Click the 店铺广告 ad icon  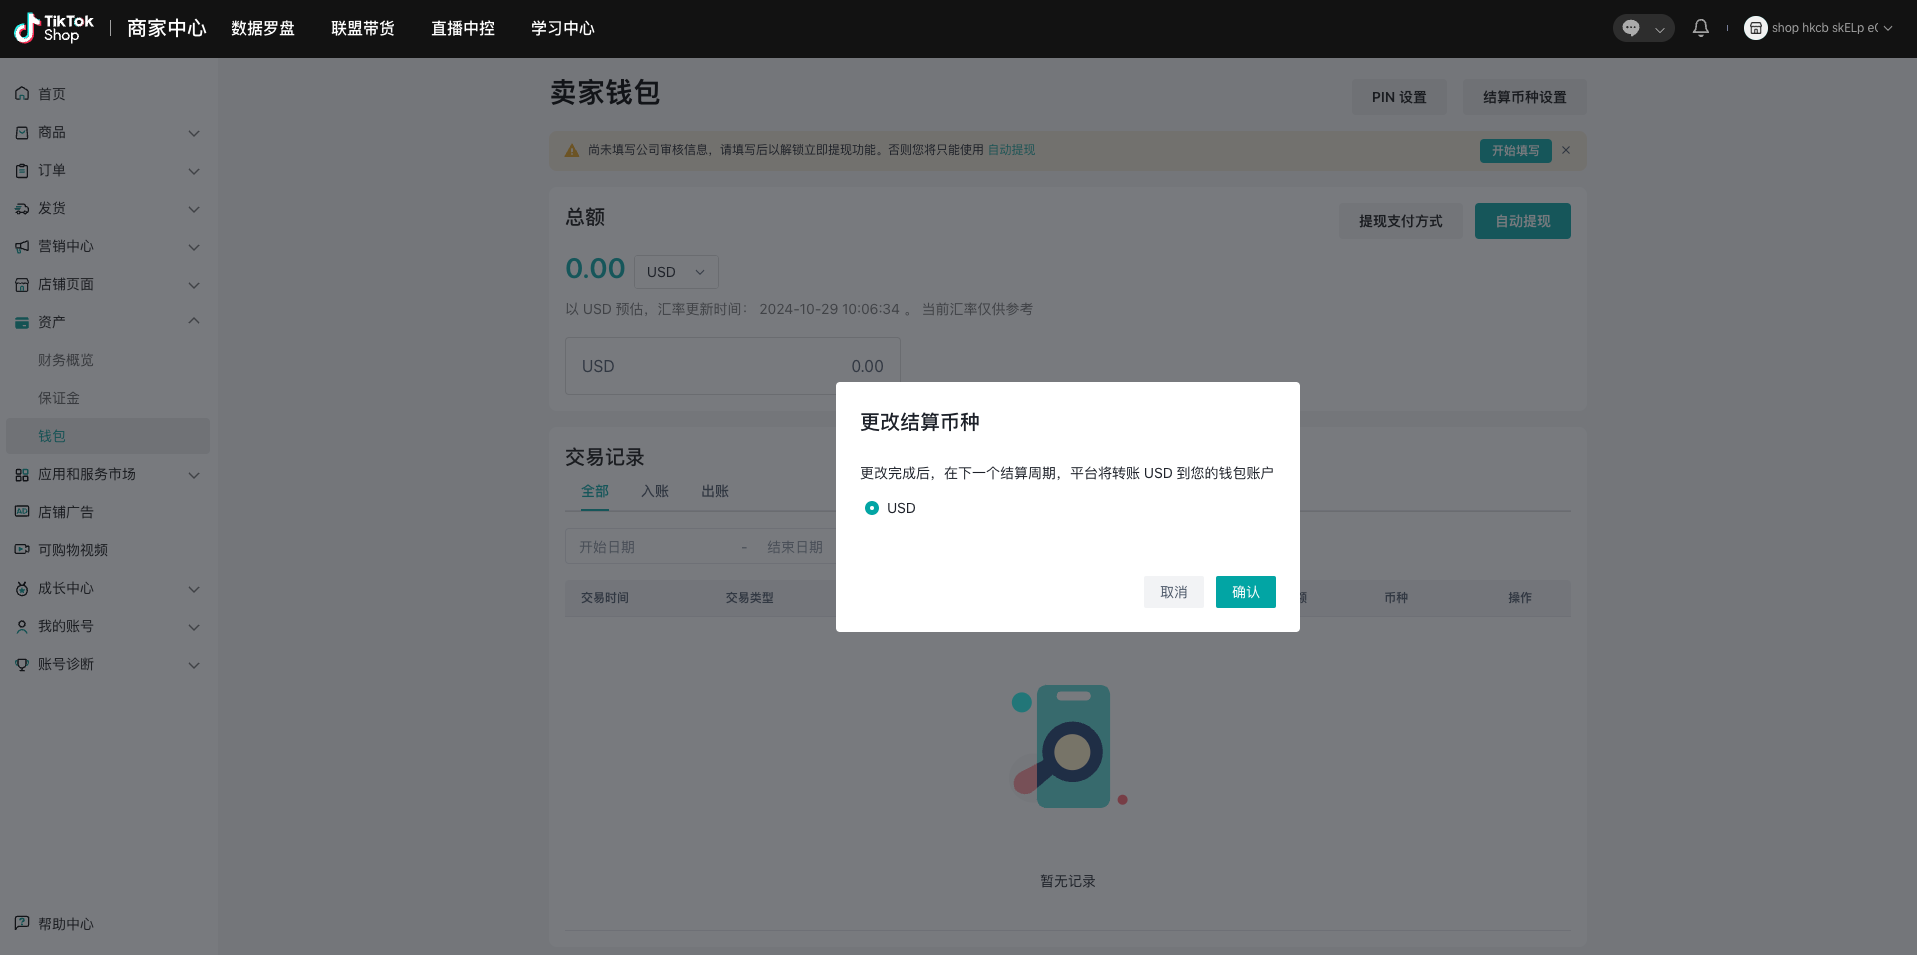click(x=22, y=512)
